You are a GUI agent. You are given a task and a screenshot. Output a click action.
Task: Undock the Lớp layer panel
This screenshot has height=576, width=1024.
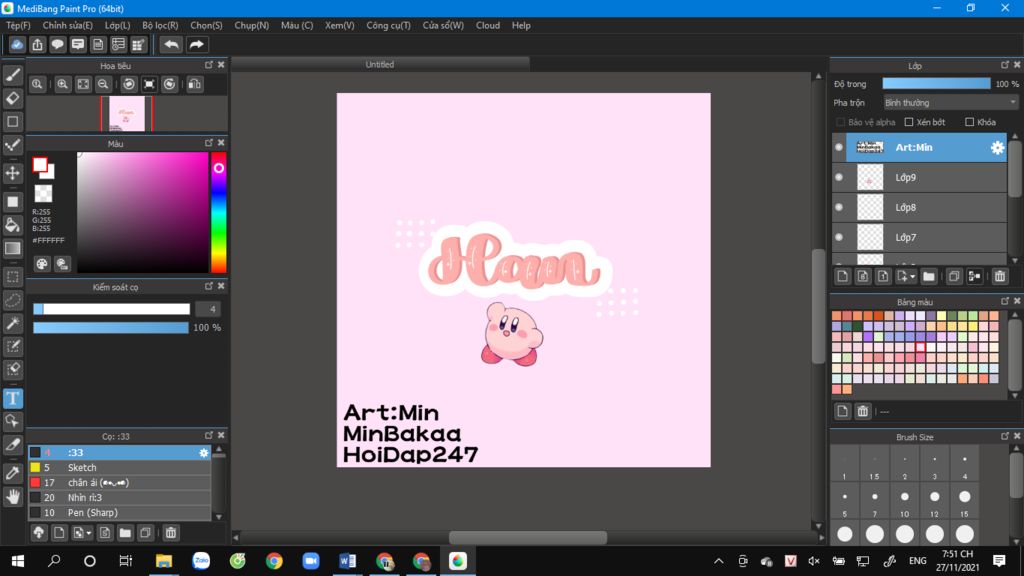(1004, 65)
